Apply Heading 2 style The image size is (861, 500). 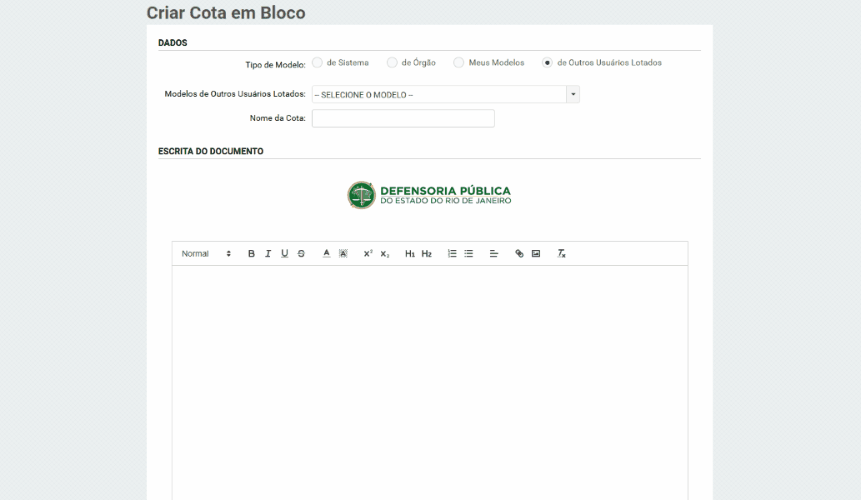[426, 254]
